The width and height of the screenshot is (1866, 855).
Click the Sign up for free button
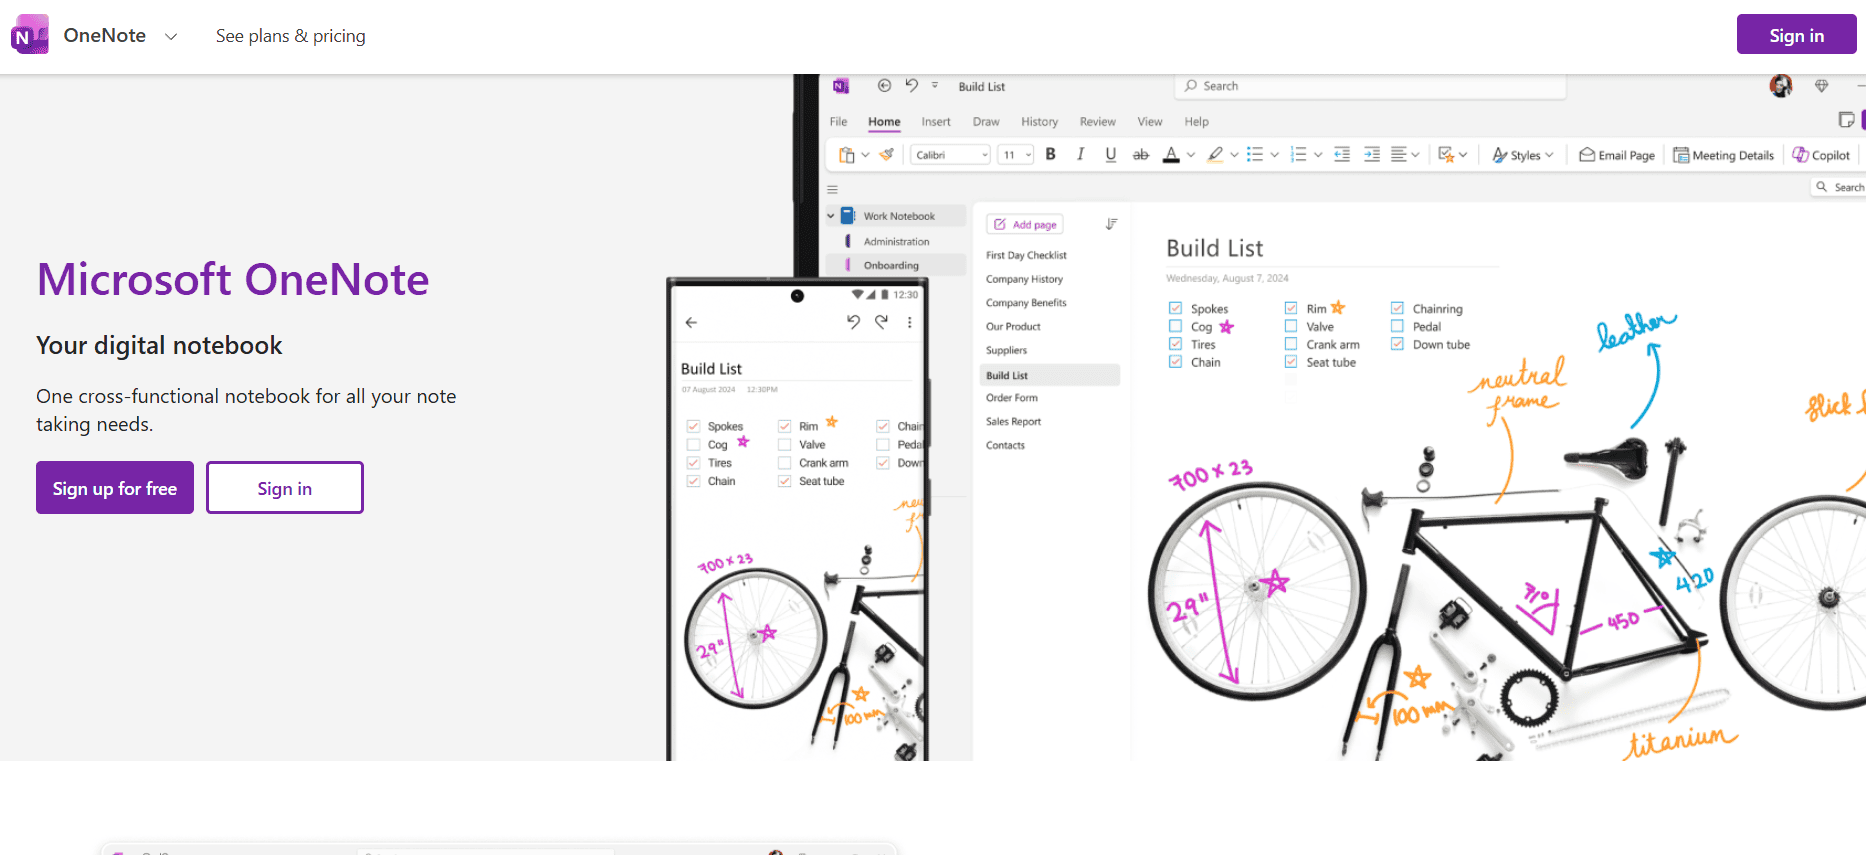coord(115,488)
